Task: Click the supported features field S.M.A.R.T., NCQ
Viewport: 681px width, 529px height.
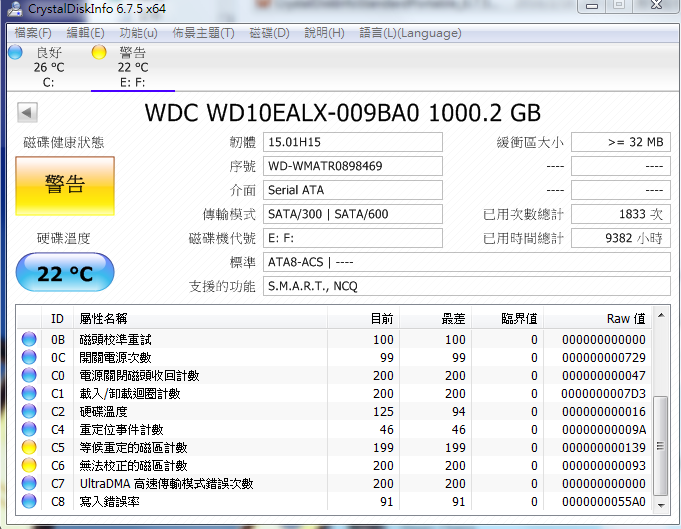Action: click(x=467, y=286)
